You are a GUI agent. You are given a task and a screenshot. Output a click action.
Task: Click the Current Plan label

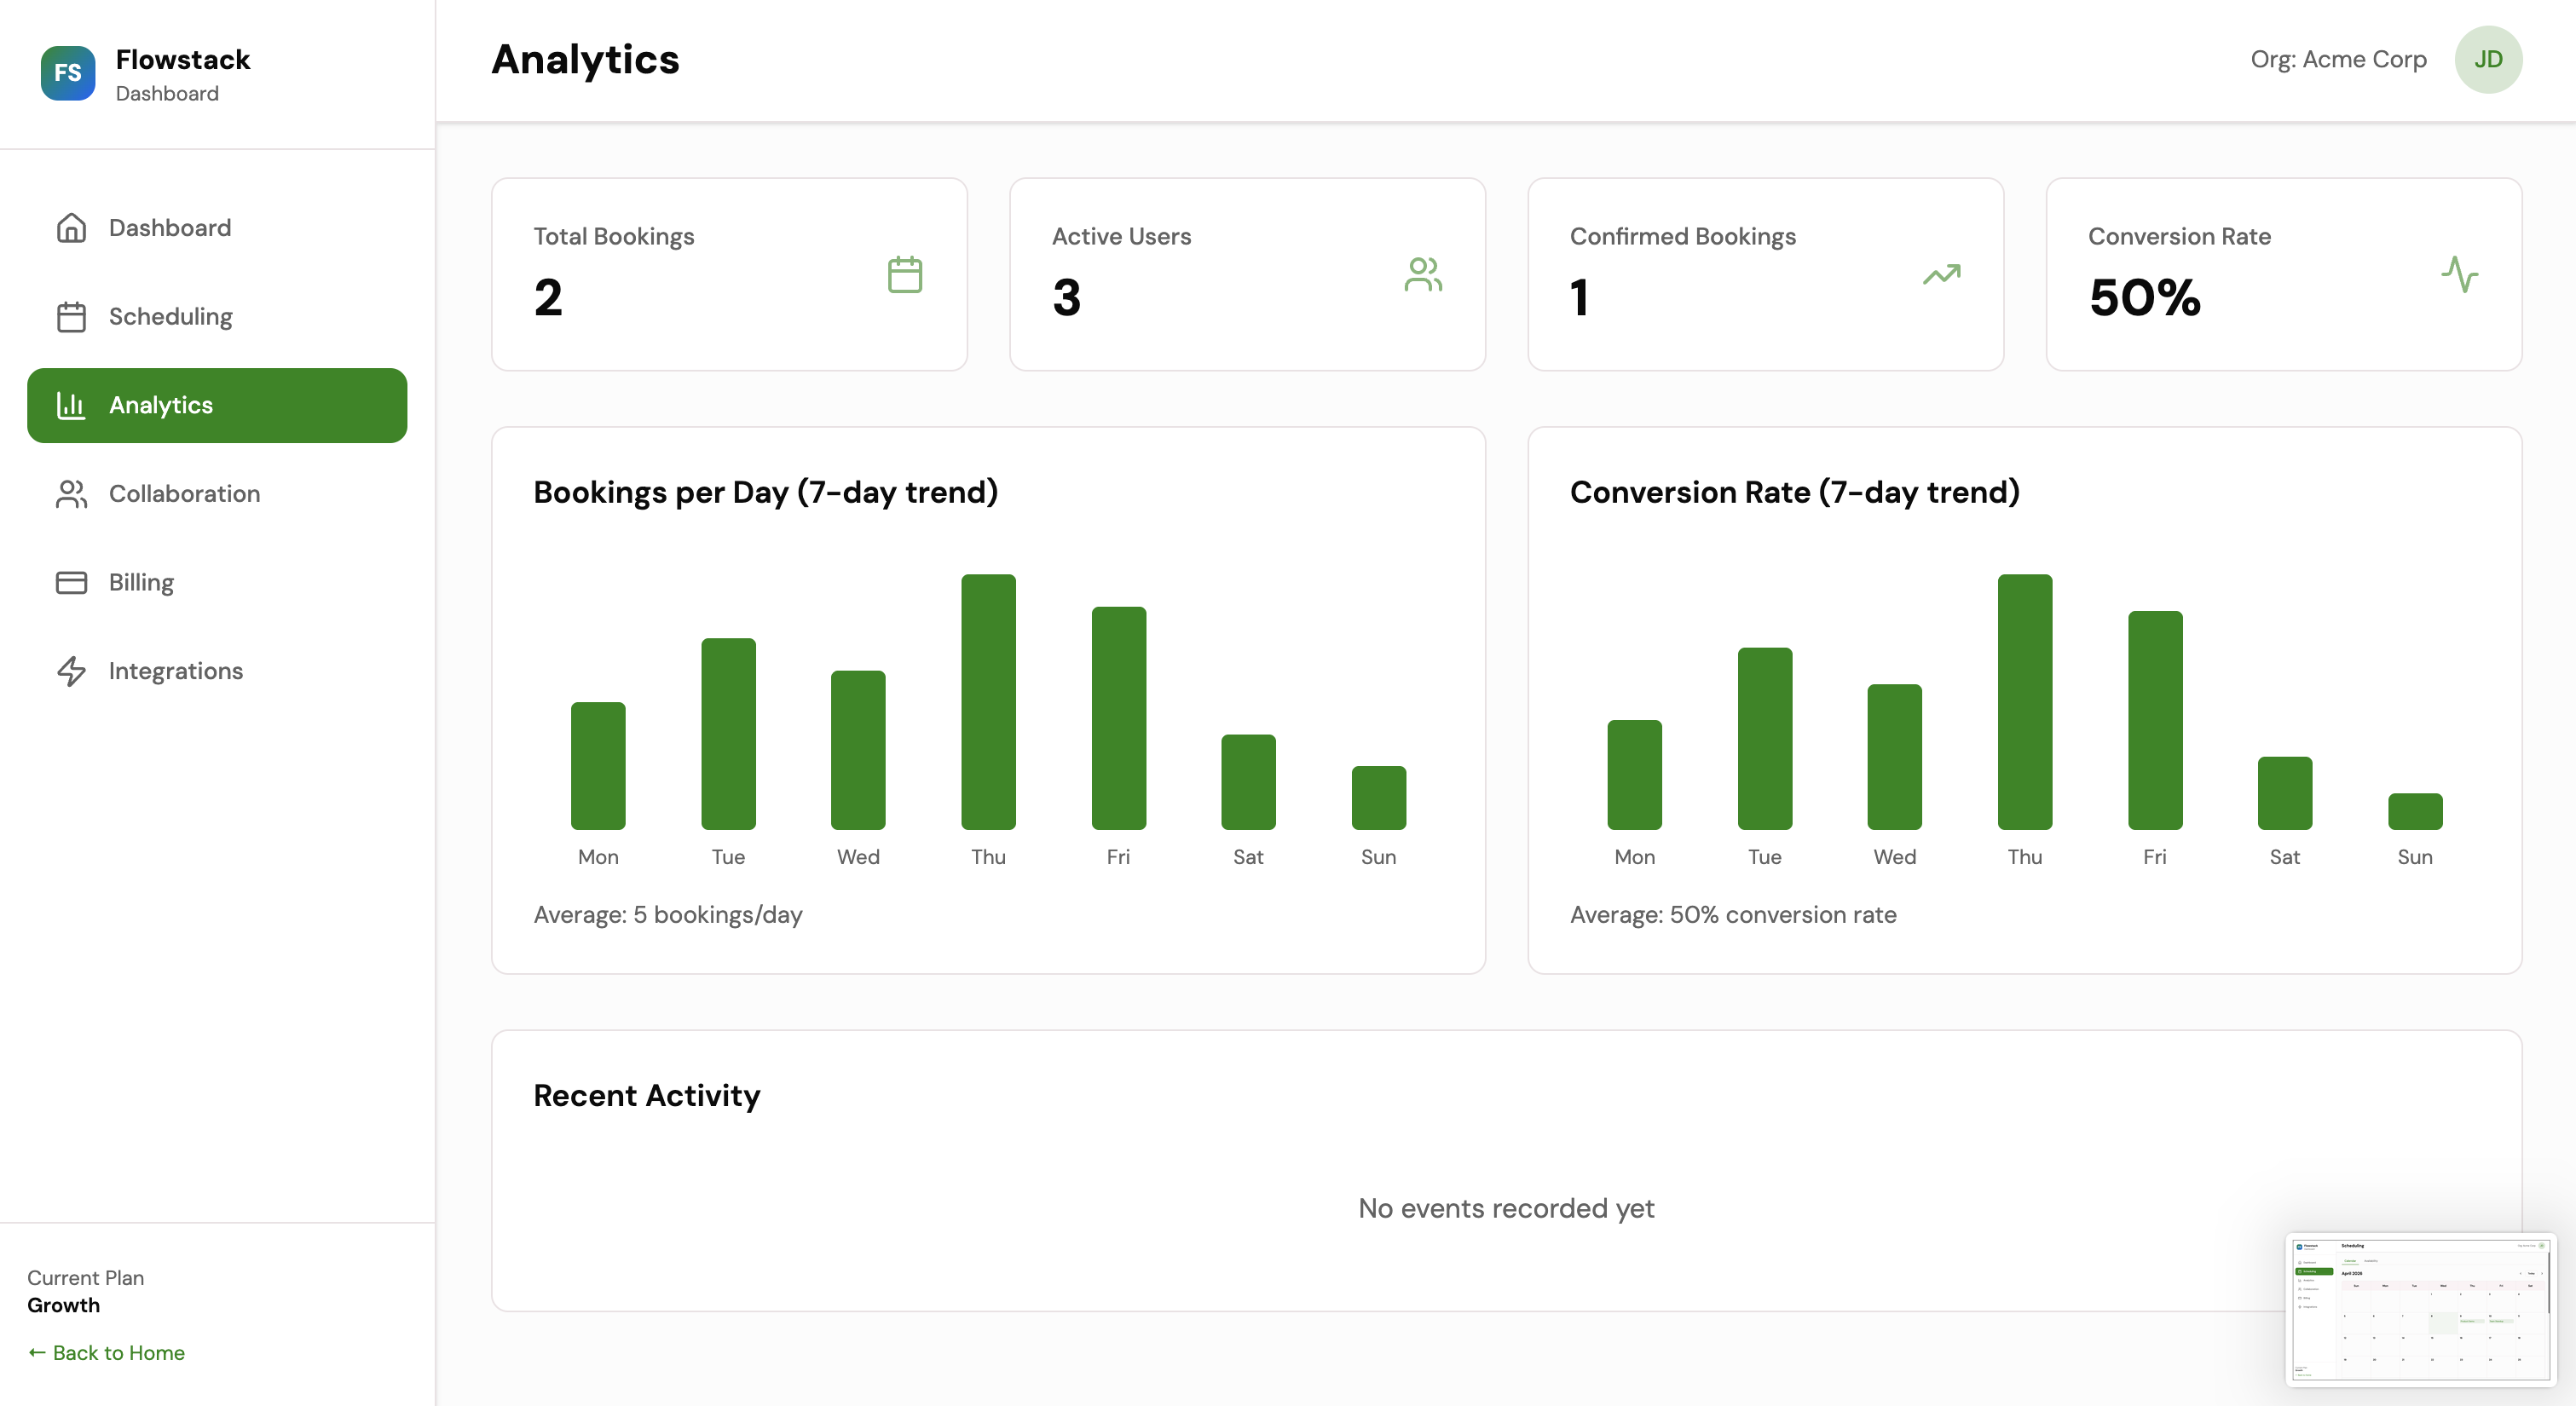[85, 1277]
